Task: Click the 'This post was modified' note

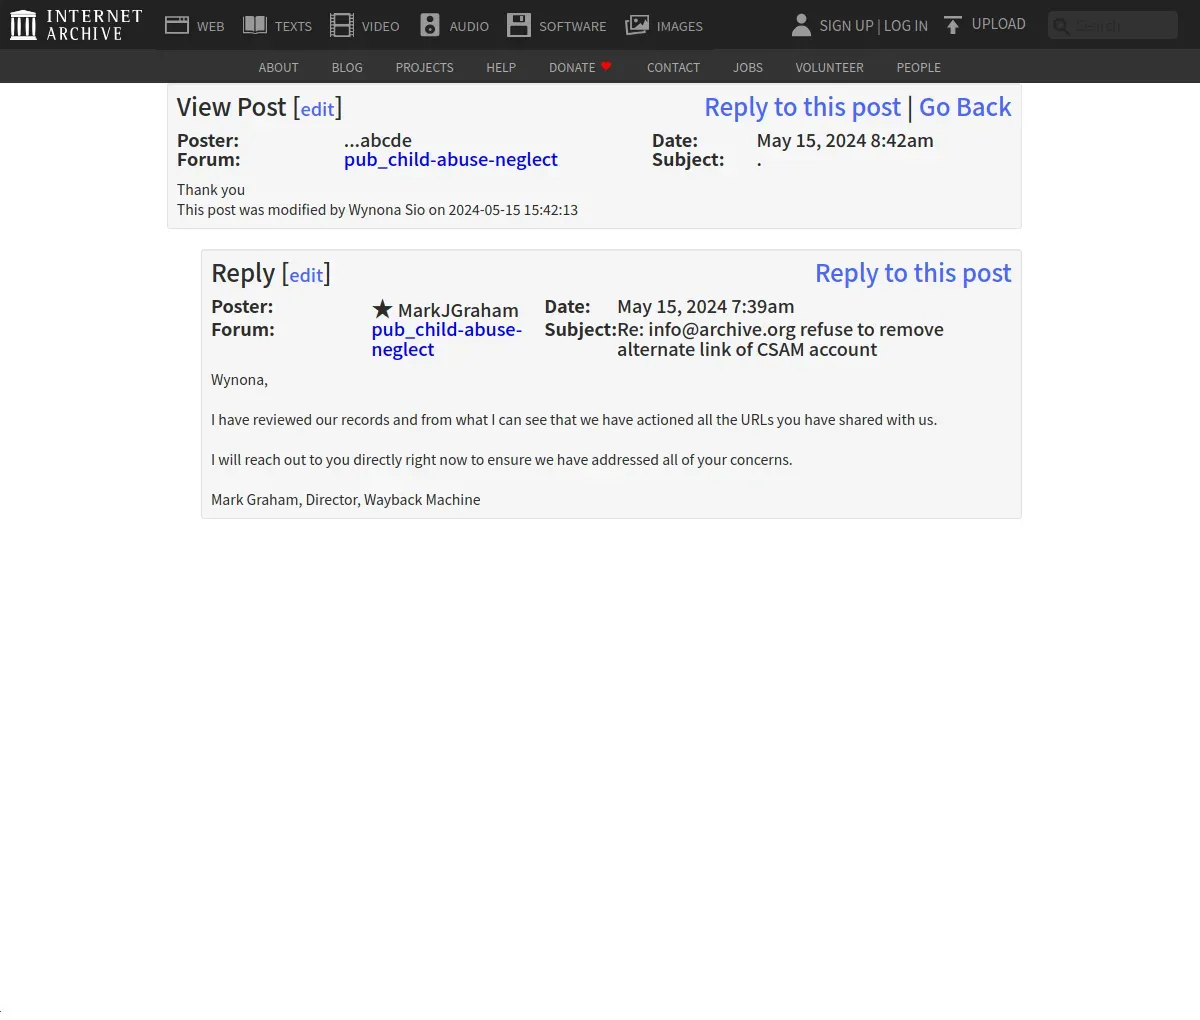Action: pyautogui.click(x=377, y=209)
